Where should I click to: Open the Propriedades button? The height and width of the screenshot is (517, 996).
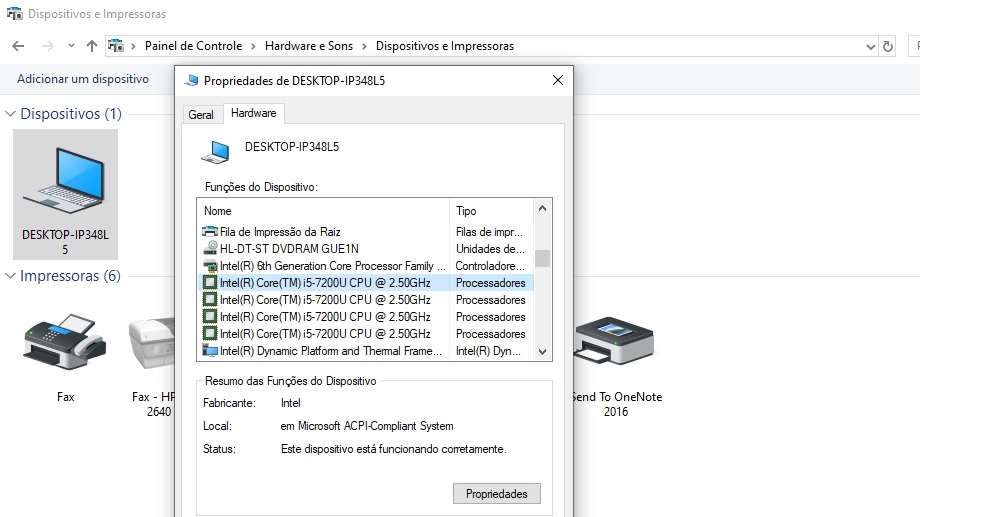pyautogui.click(x=497, y=494)
